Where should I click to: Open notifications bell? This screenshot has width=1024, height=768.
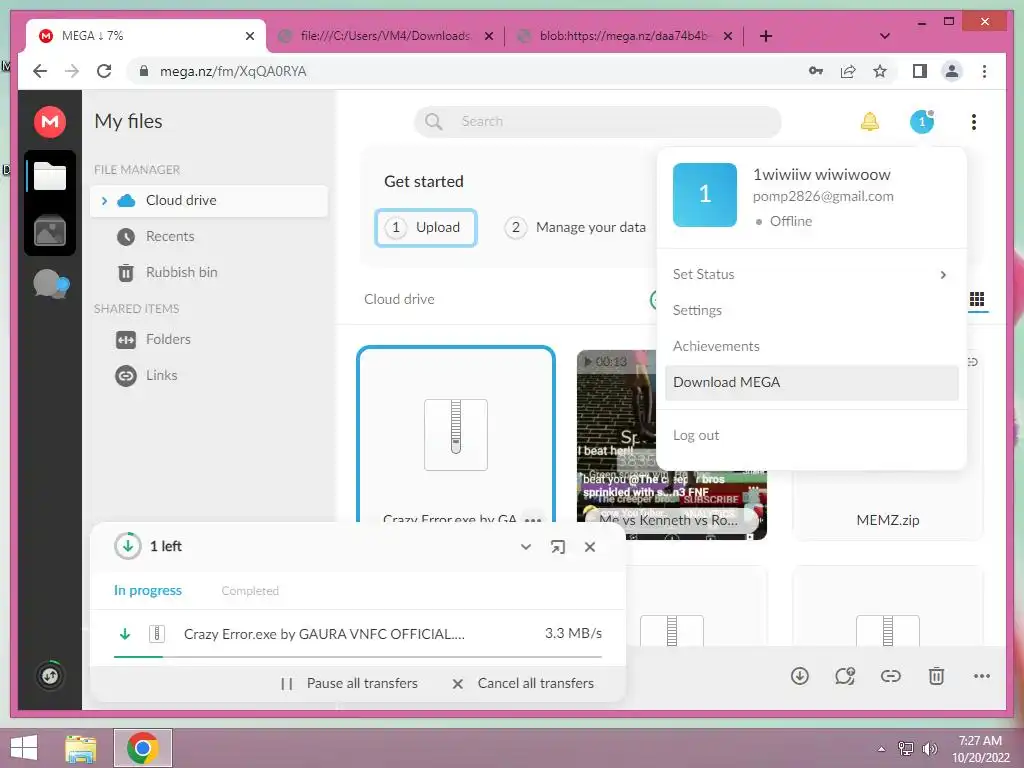tap(869, 121)
